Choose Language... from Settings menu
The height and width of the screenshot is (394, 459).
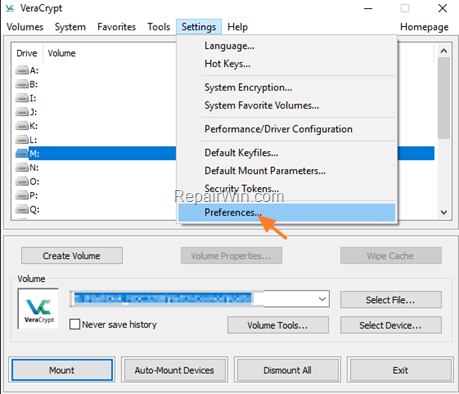coord(287,46)
